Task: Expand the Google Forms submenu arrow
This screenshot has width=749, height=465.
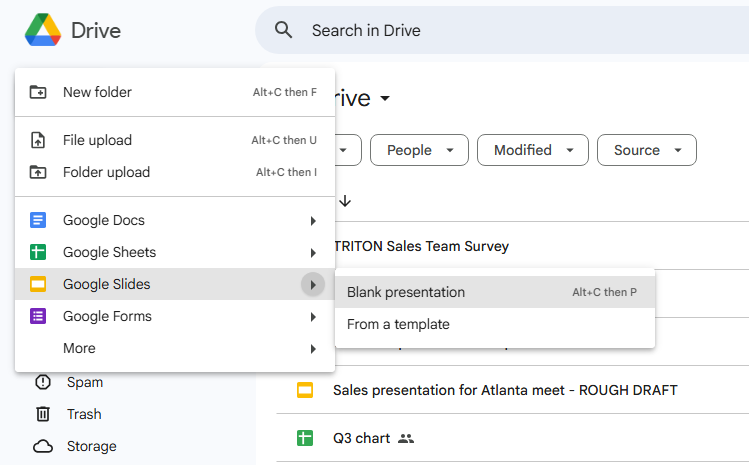Action: [313, 317]
